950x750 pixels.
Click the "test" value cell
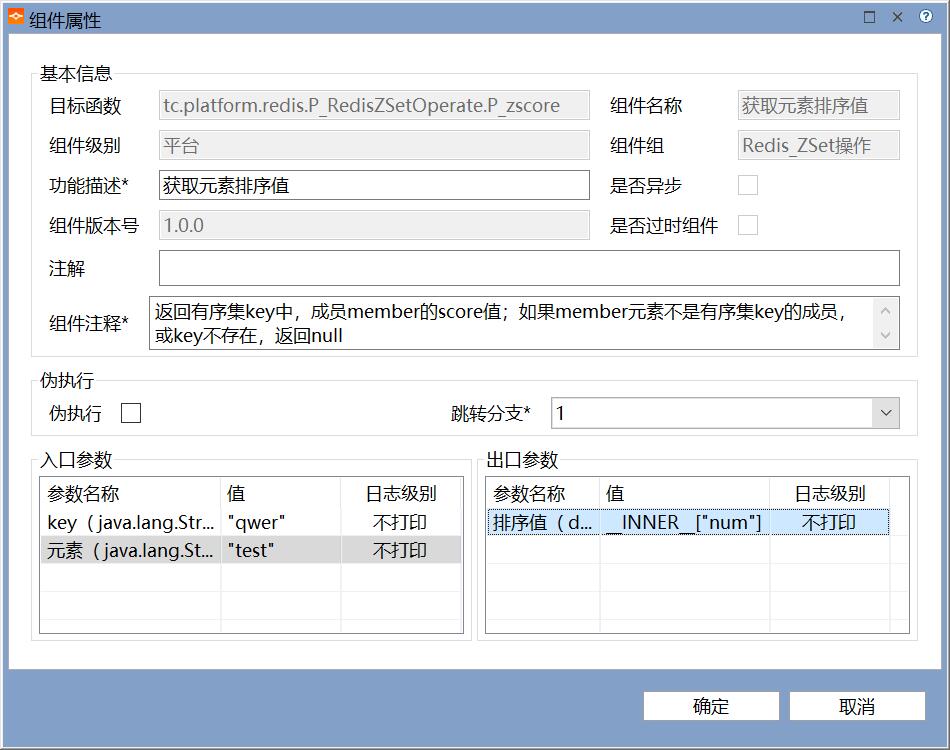click(281, 550)
